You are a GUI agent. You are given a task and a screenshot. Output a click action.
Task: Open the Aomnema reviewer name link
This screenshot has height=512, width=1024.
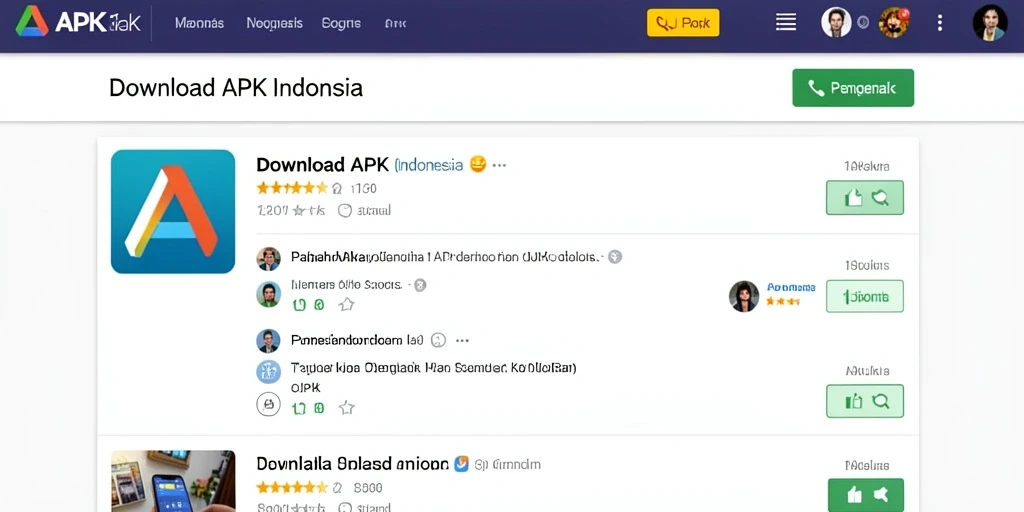coord(791,287)
